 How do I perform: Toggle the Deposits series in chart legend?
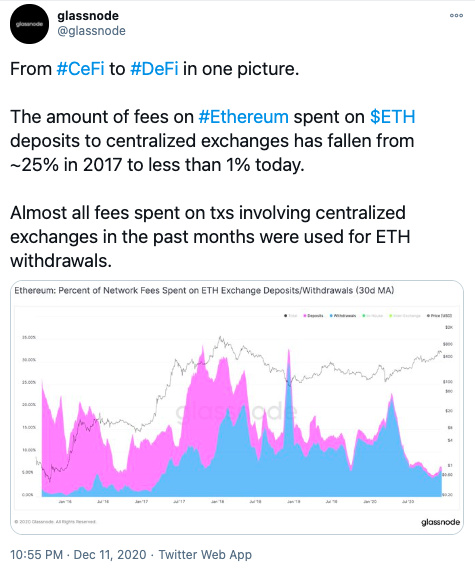point(314,316)
